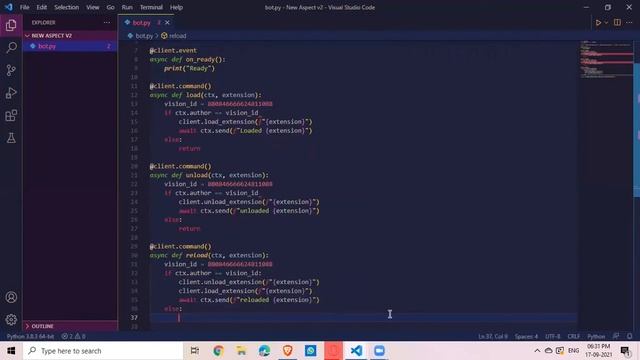This screenshot has width=640, height=360.
Task: Open the Windows Start menu
Action: click(x=11, y=351)
